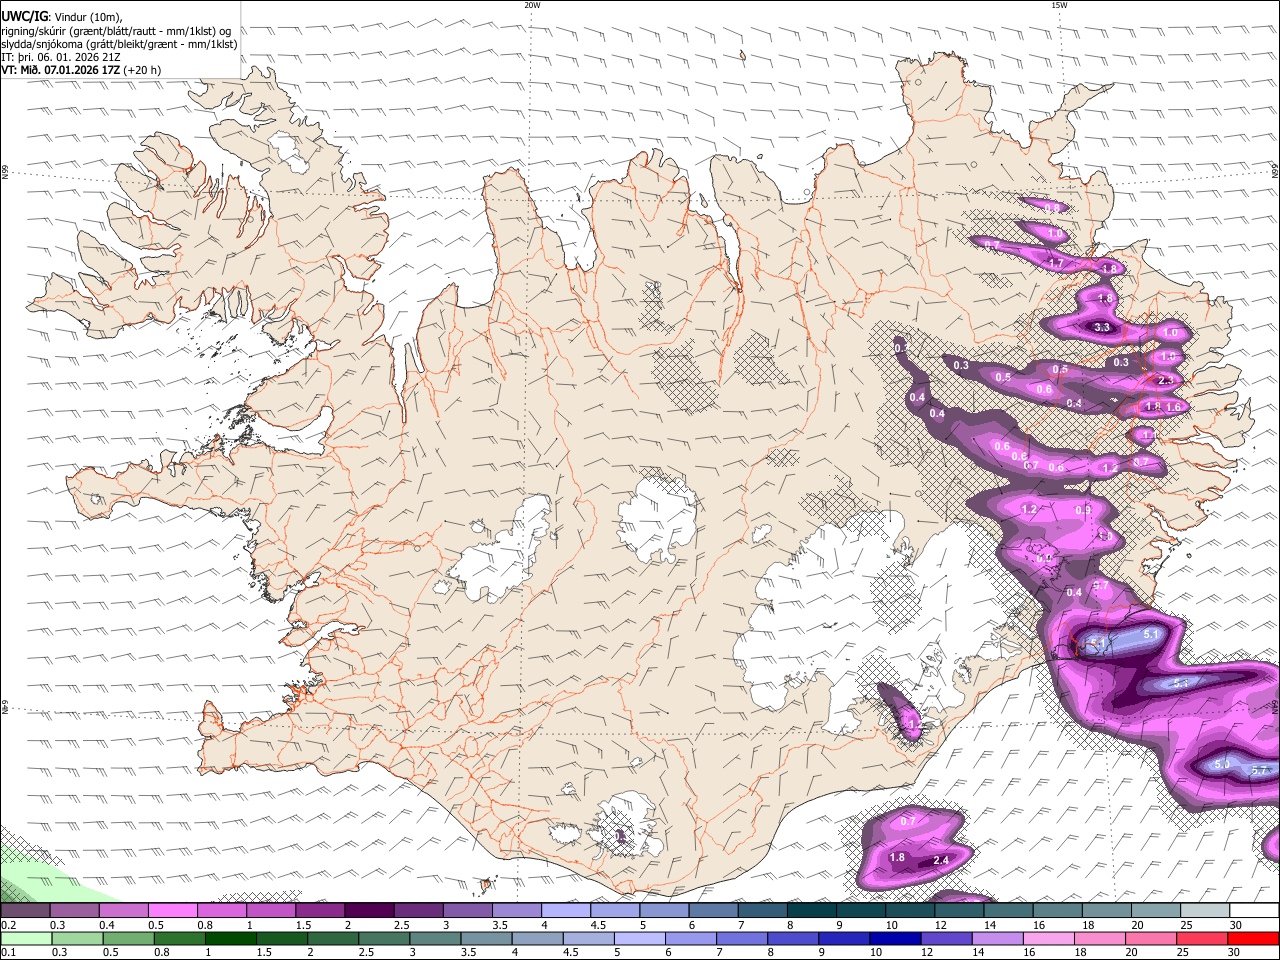Viewport: 1280px width, 960px height.
Task: Select the darkest green 1 swatch in bottom legend row
Action: point(232,938)
